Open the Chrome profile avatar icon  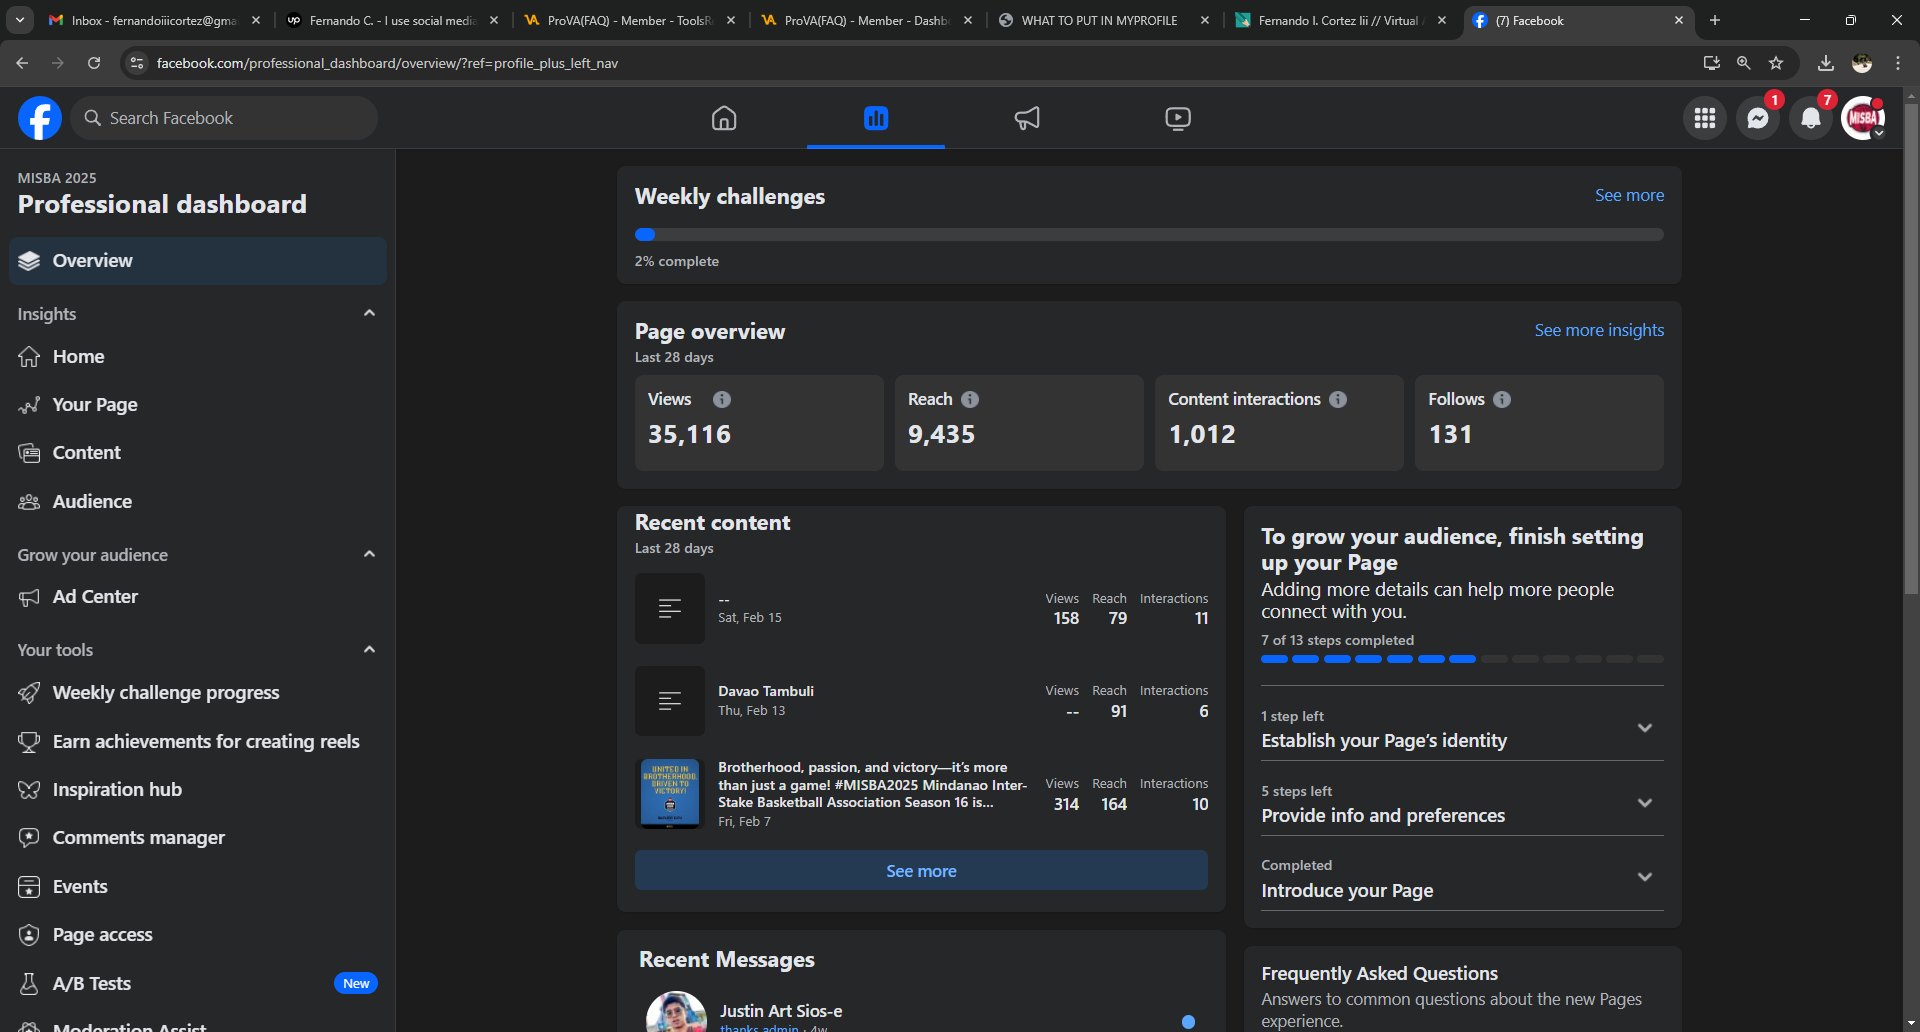(1862, 63)
